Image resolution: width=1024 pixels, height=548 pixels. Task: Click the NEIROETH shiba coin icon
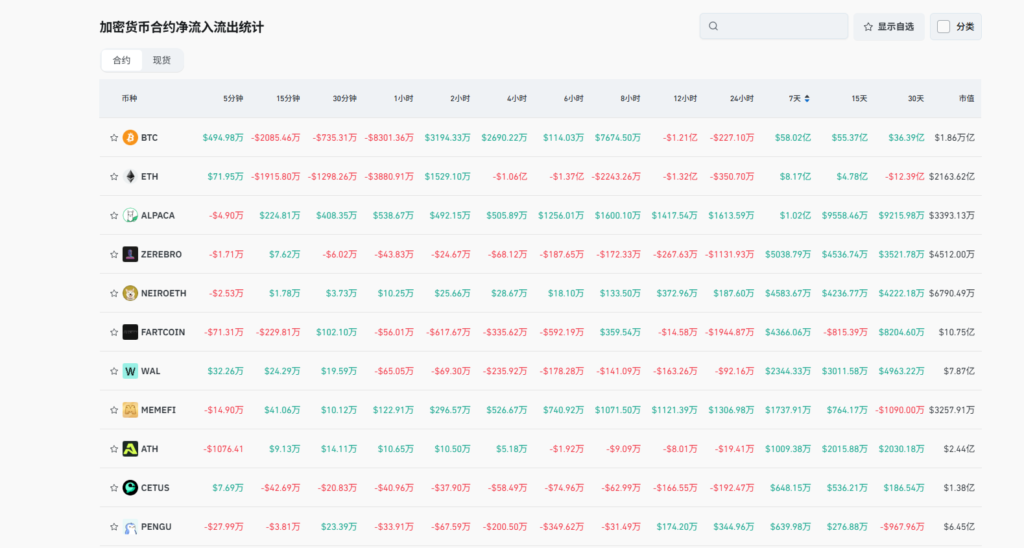[130, 293]
